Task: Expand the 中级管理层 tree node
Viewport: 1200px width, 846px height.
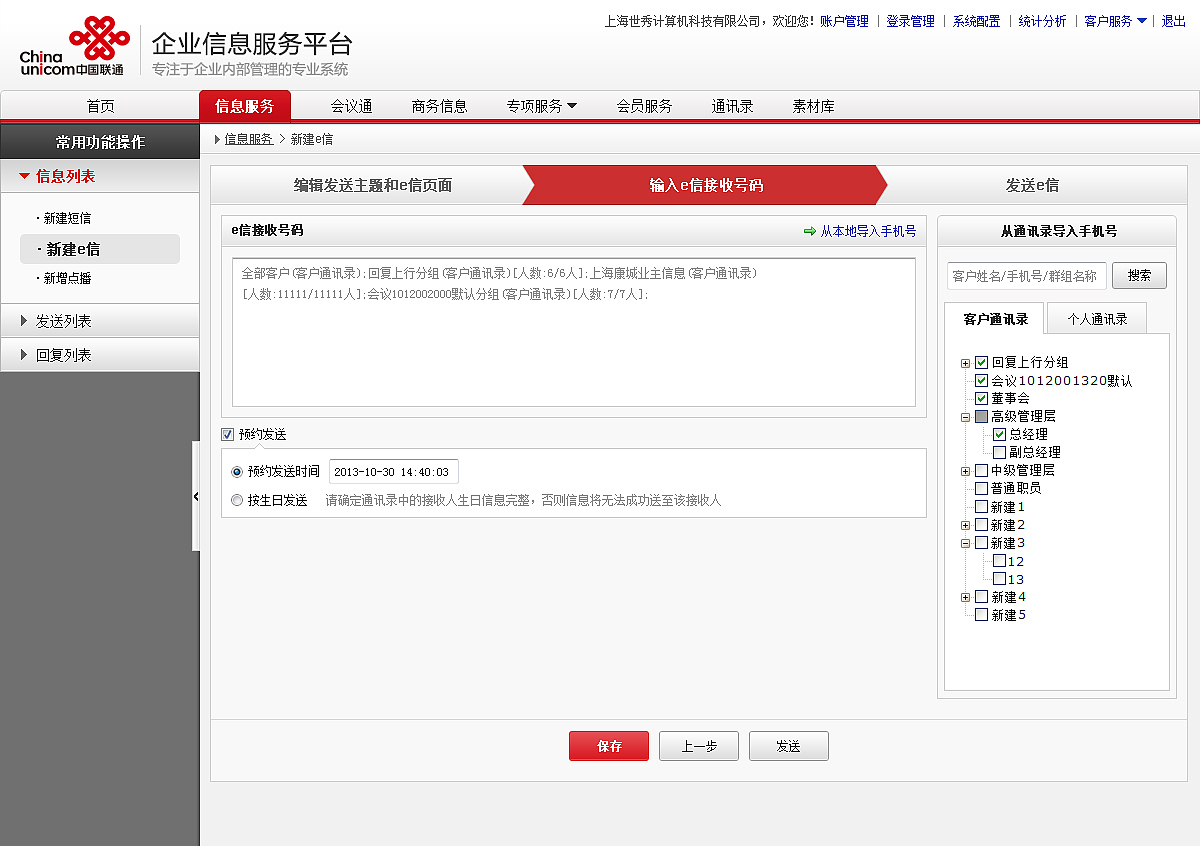Action: point(964,470)
